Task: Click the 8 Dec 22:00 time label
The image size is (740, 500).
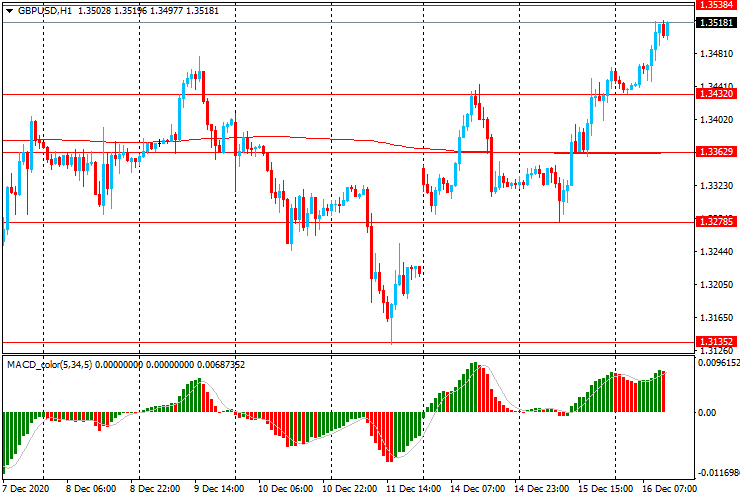Action: 156,490
